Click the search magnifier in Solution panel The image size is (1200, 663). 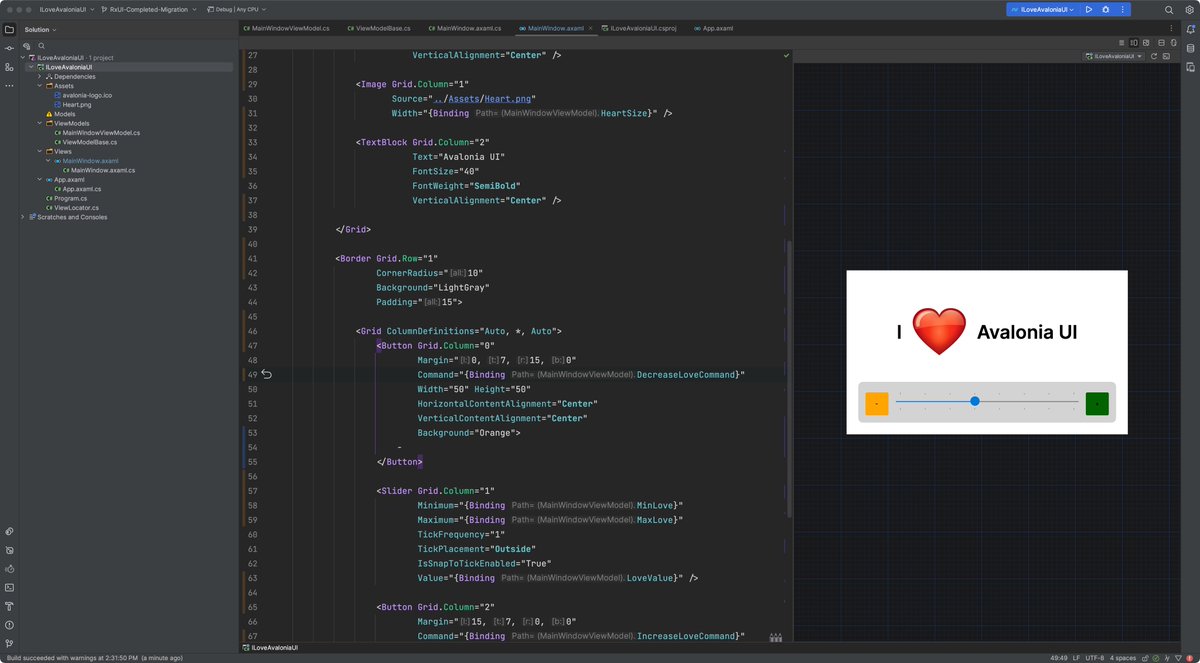point(41,46)
